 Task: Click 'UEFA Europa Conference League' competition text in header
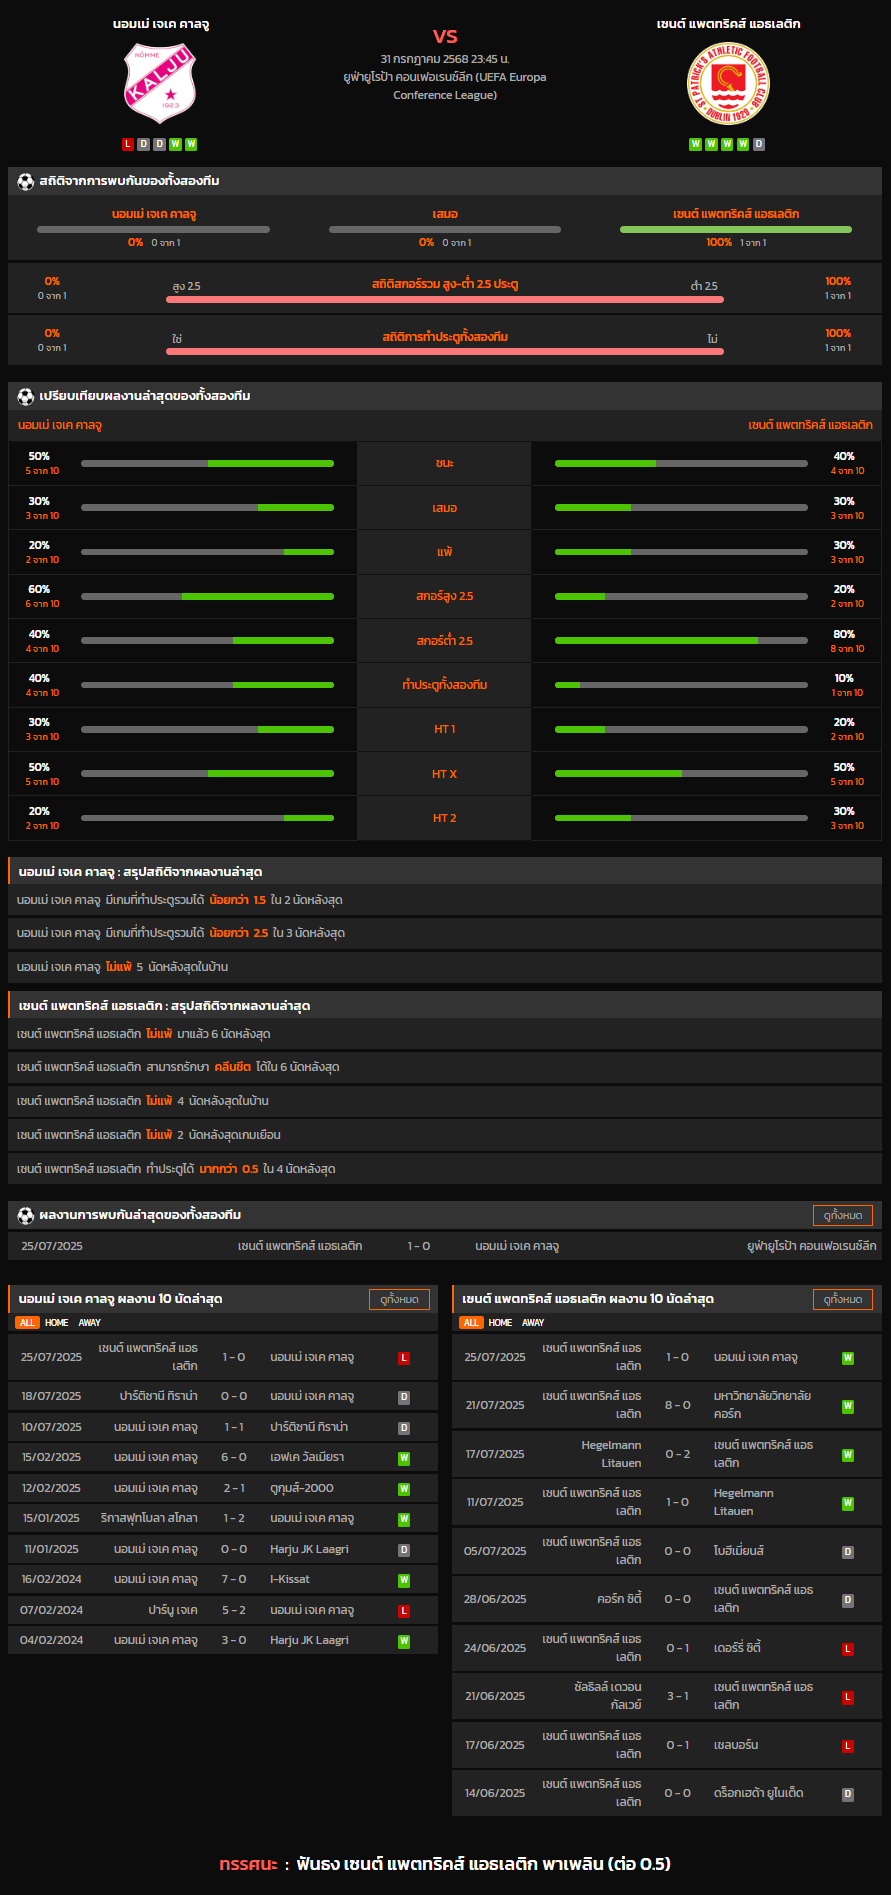(x=470, y=86)
